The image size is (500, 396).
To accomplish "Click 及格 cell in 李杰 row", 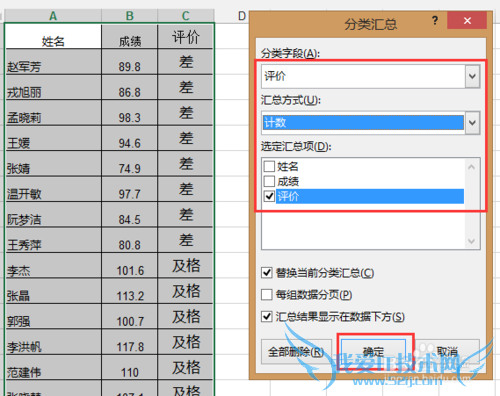I will (x=185, y=265).
